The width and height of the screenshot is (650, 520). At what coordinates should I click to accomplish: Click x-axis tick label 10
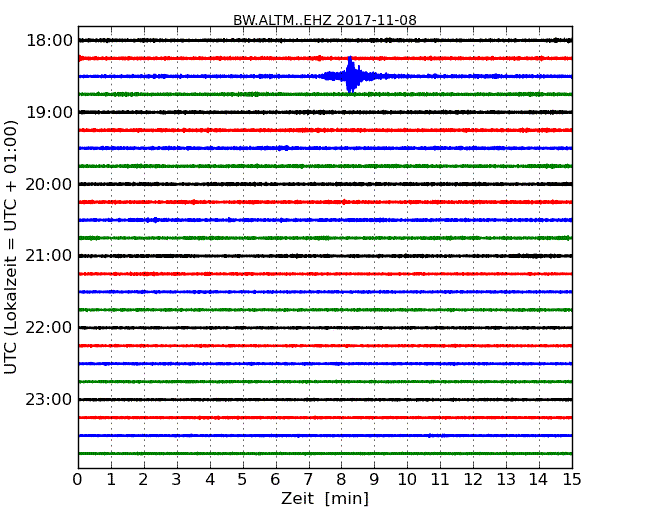coord(407,480)
